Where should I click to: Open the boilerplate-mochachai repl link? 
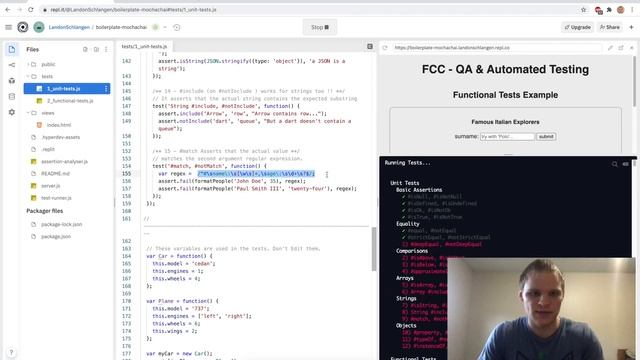[121, 27]
